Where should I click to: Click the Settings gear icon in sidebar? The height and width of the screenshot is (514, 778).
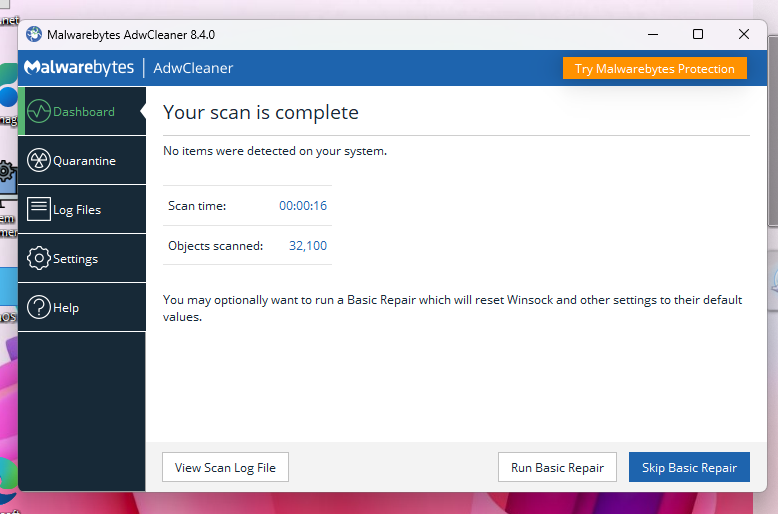[x=39, y=258]
